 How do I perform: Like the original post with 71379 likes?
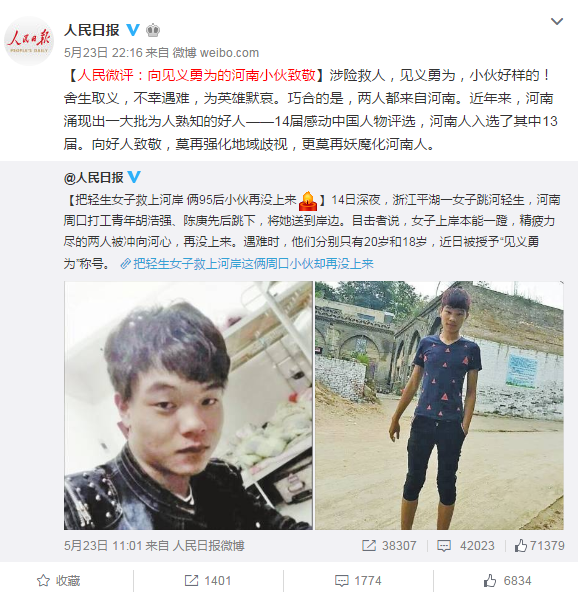coord(539,546)
